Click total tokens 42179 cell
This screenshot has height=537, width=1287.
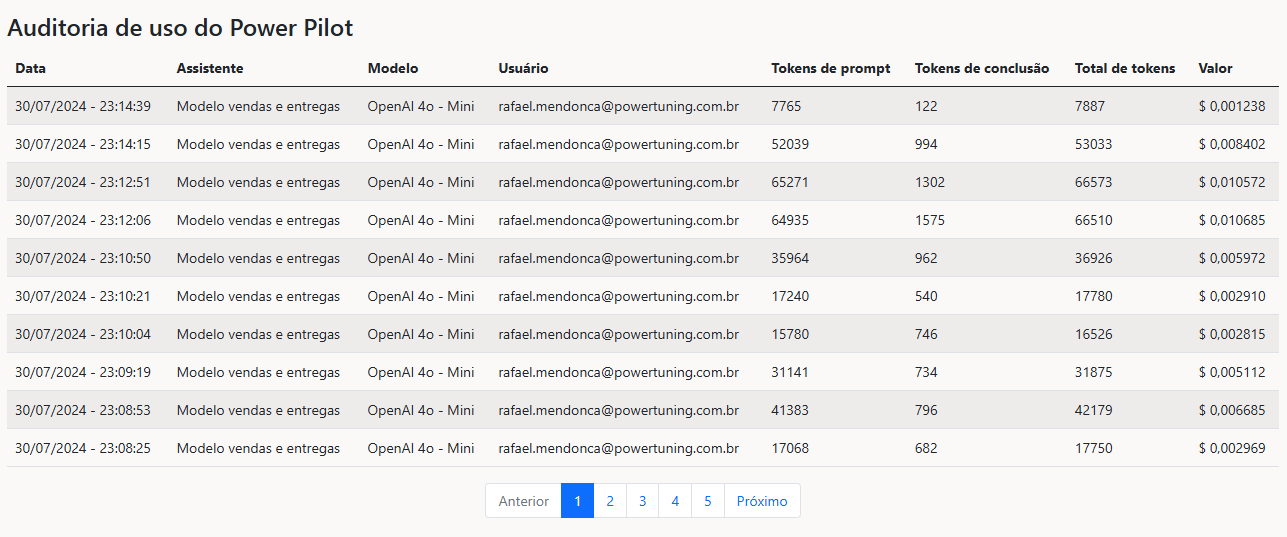(1094, 410)
